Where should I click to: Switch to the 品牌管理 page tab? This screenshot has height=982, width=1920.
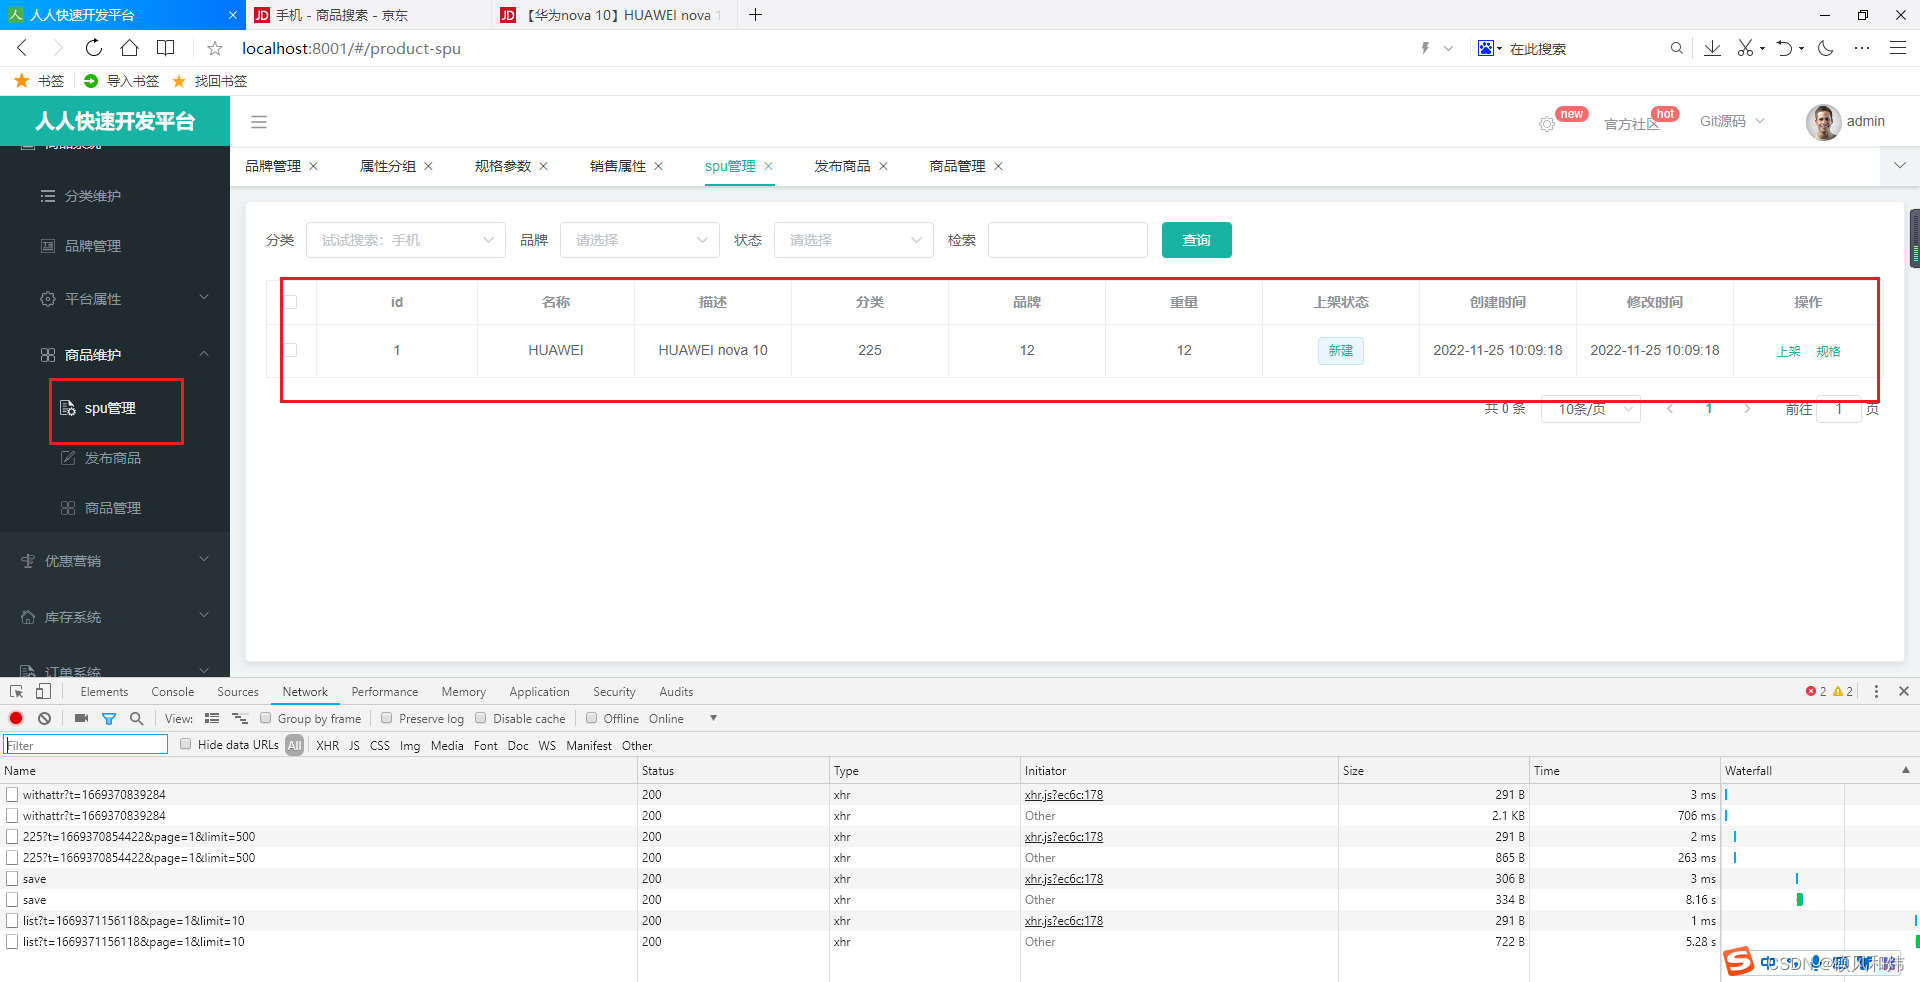coord(273,166)
